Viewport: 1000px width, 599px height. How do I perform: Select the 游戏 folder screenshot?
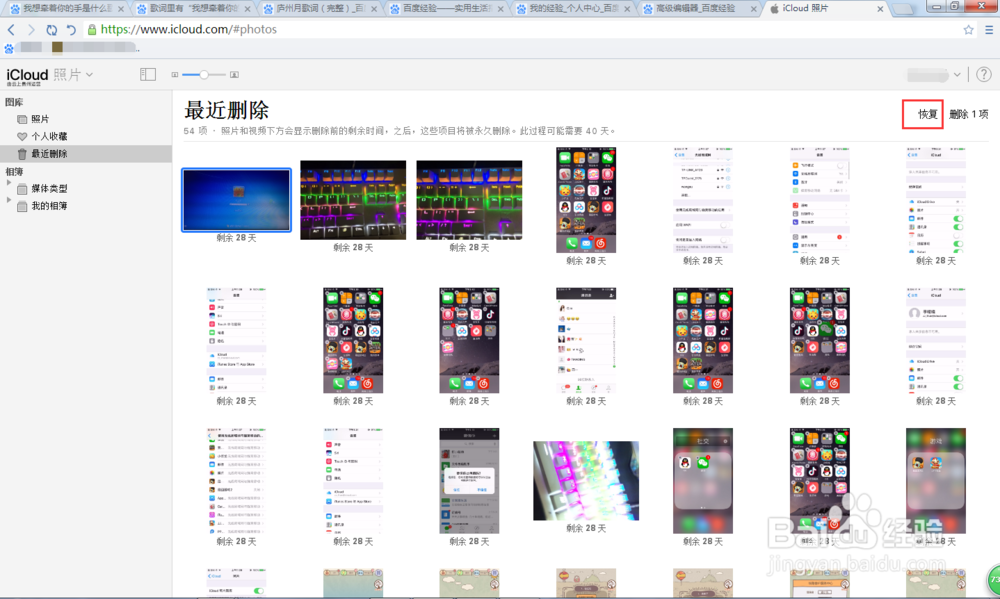click(x=936, y=480)
